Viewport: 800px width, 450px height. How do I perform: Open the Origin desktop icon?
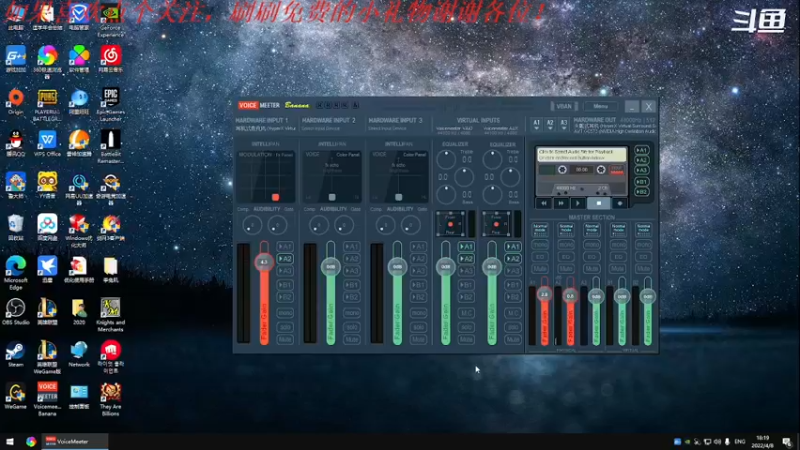(16, 102)
